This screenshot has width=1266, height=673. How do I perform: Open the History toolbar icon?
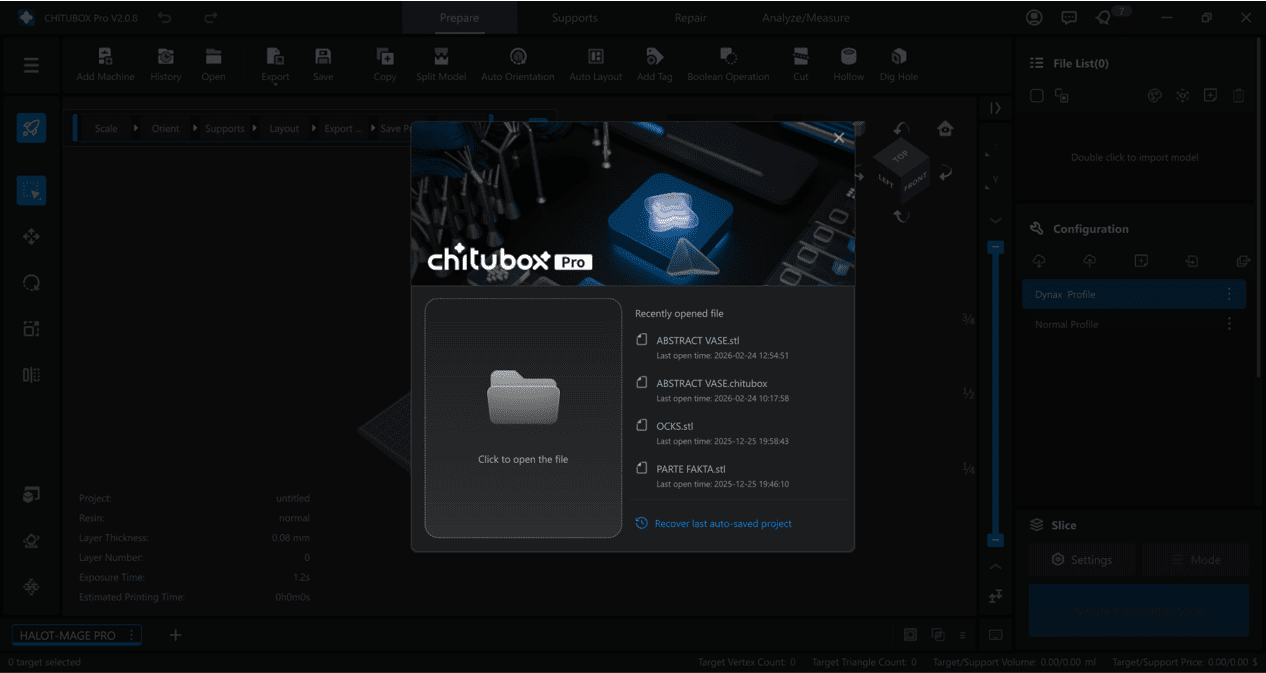pyautogui.click(x=166, y=65)
